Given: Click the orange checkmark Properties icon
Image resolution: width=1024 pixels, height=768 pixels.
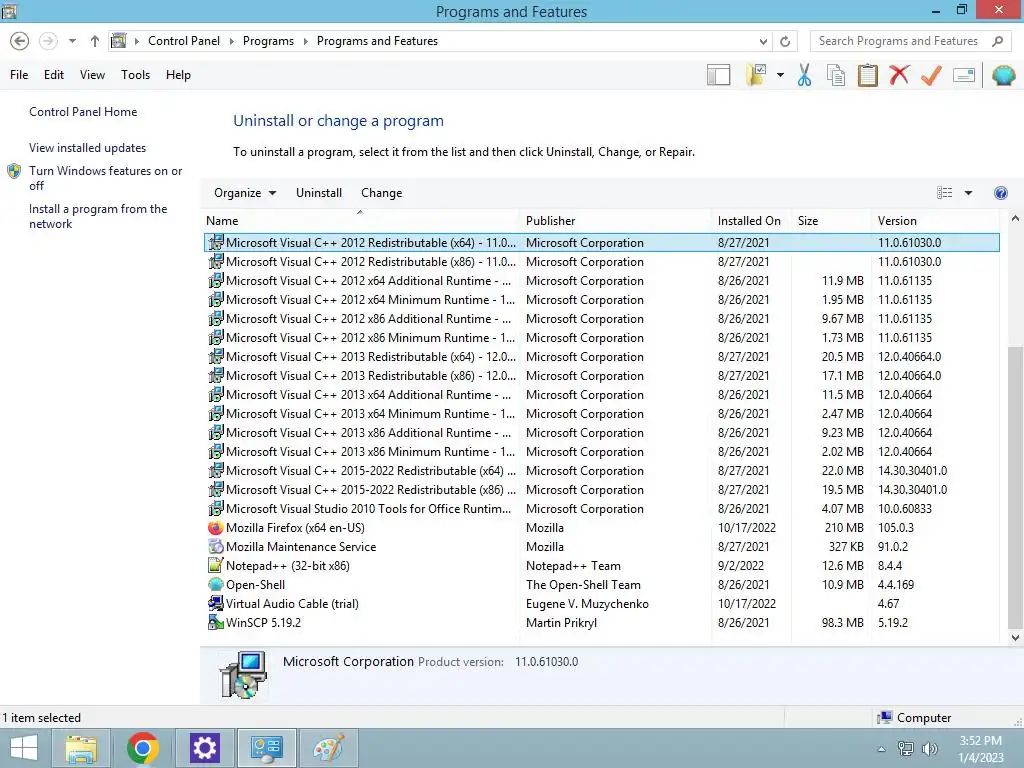Looking at the screenshot, I should coord(931,75).
